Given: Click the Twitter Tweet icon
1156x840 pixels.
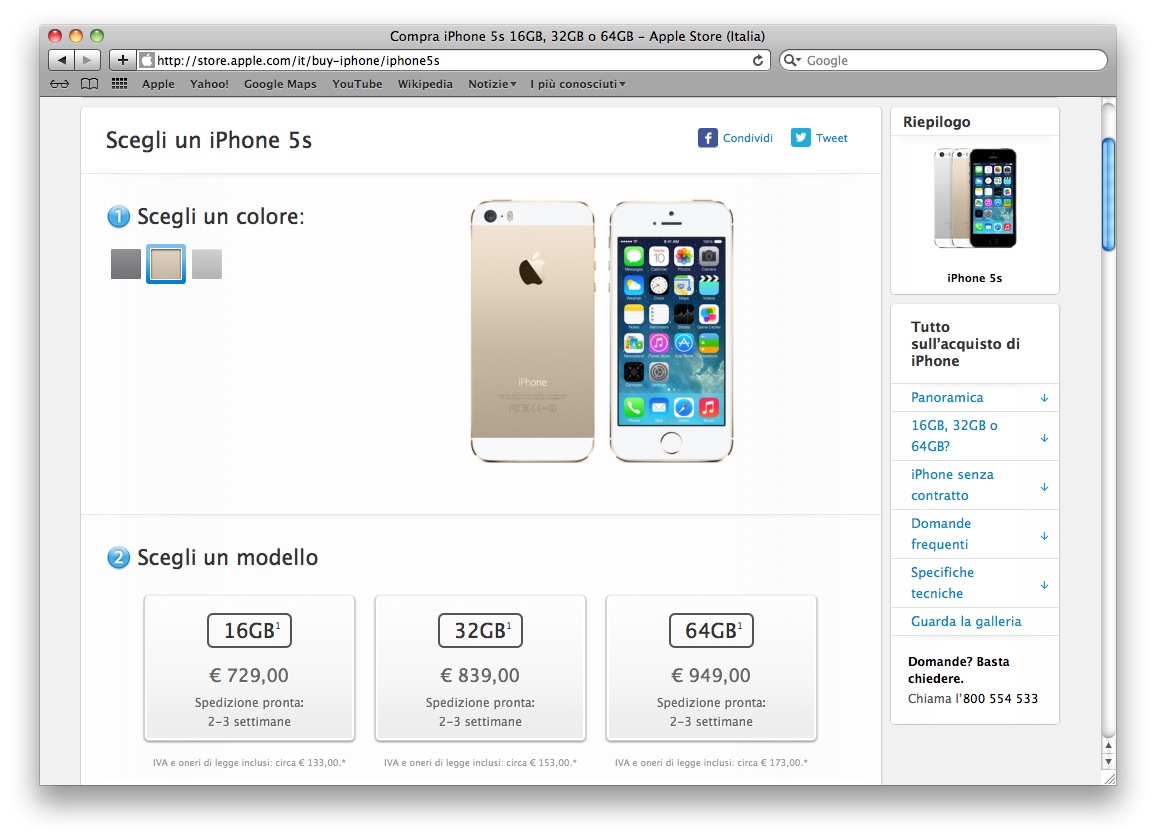Looking at the screenshot, I should (801, 138).
